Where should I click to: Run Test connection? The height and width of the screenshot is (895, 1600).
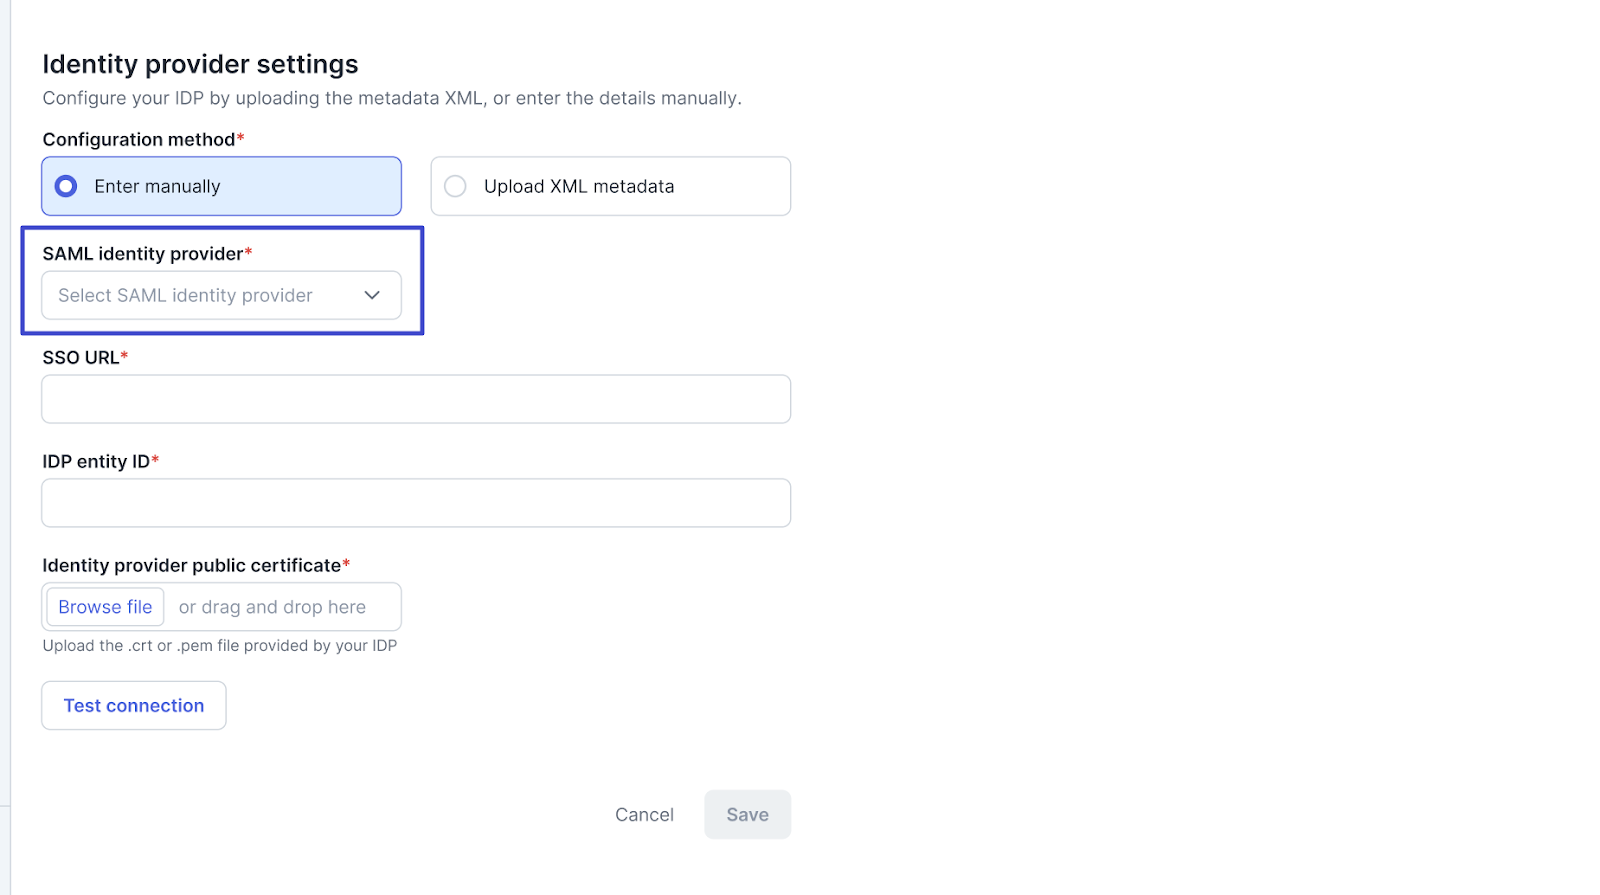tap(134, 706)
